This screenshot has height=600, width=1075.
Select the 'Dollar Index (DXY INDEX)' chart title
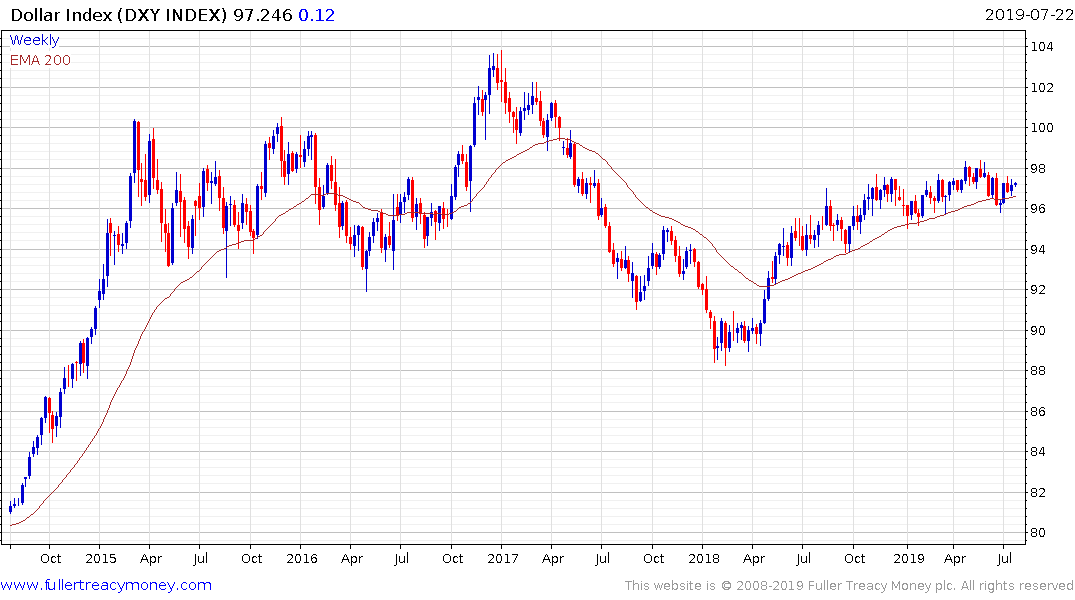pyautogui.click(x=119, y=15)
